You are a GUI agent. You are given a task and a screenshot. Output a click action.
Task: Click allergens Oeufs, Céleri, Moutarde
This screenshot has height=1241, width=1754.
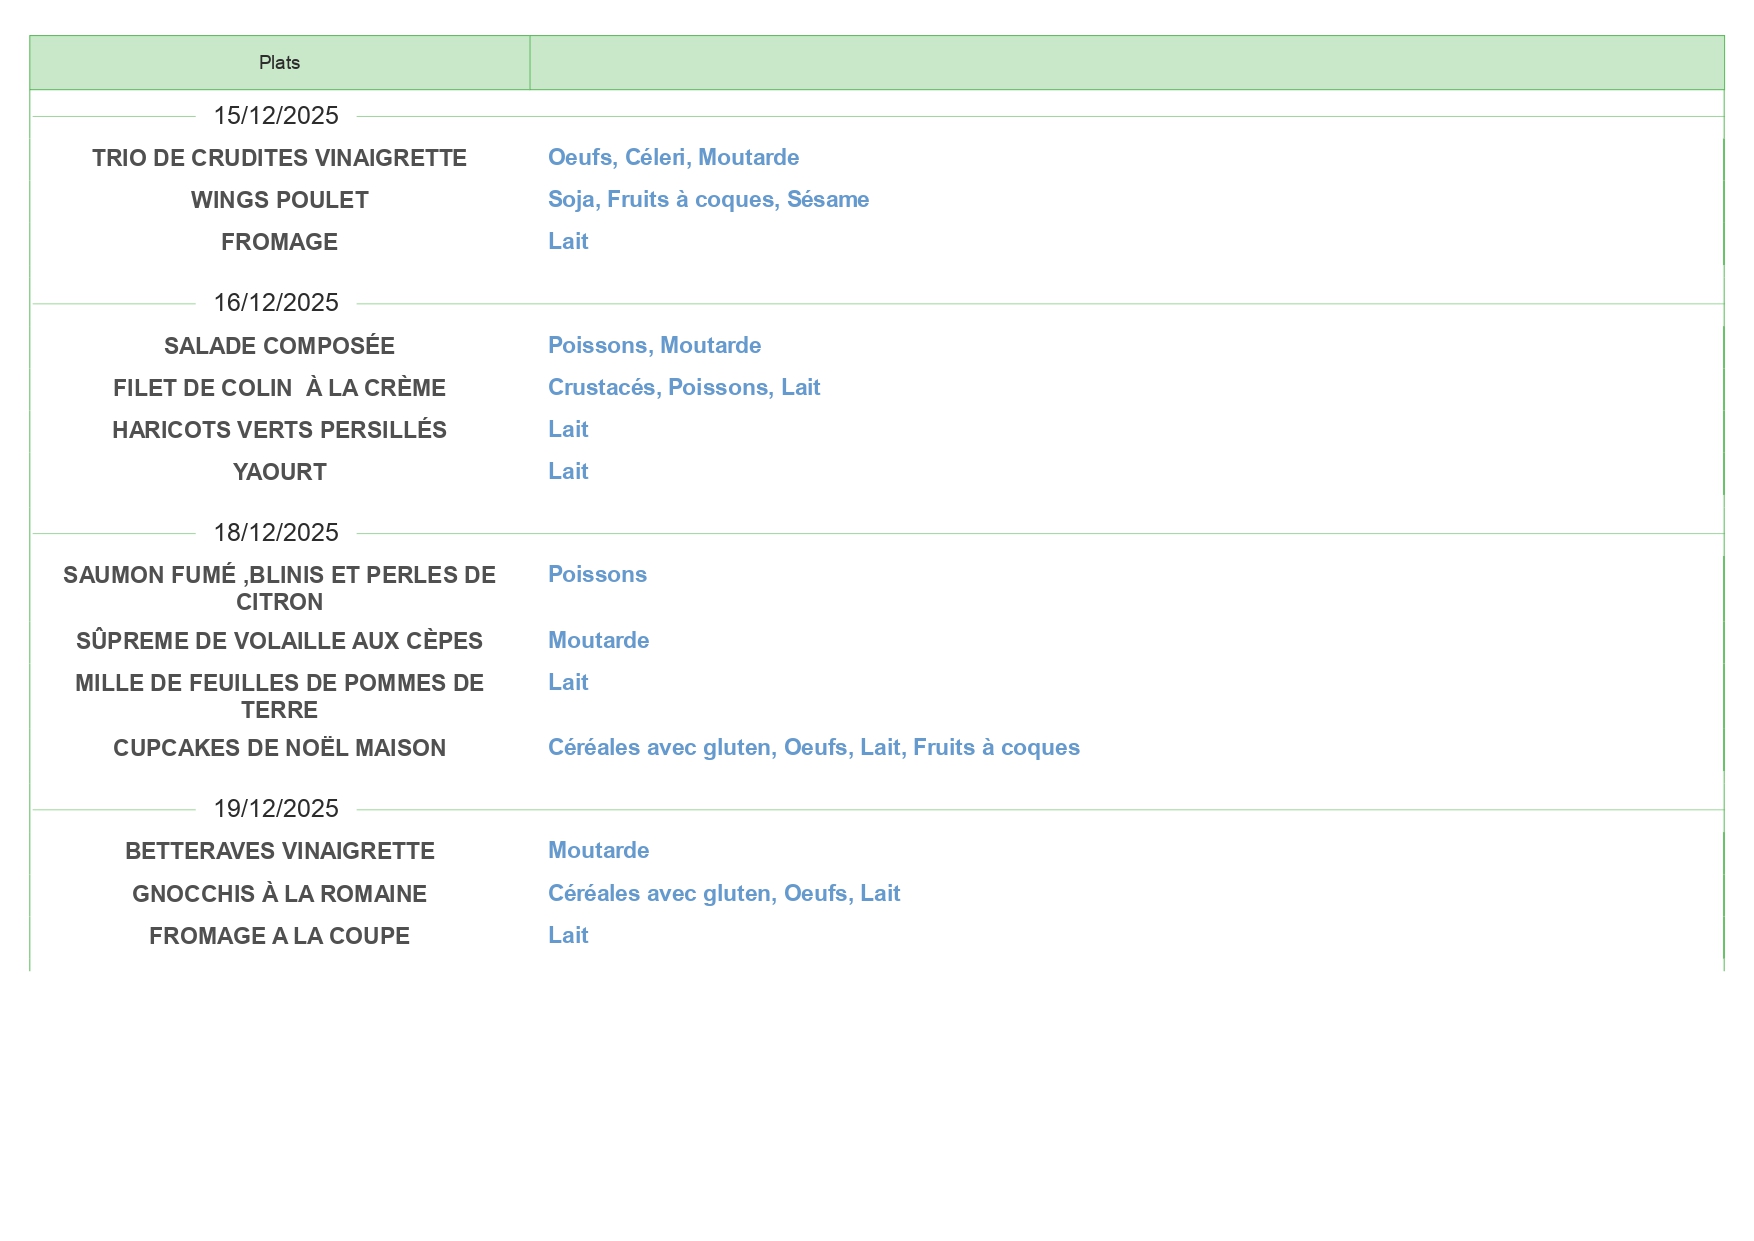click(x=673, y=158)
